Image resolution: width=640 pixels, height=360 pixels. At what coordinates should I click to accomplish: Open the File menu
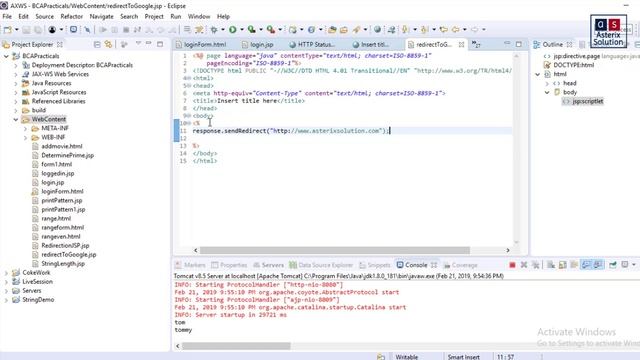click(7, 16)
